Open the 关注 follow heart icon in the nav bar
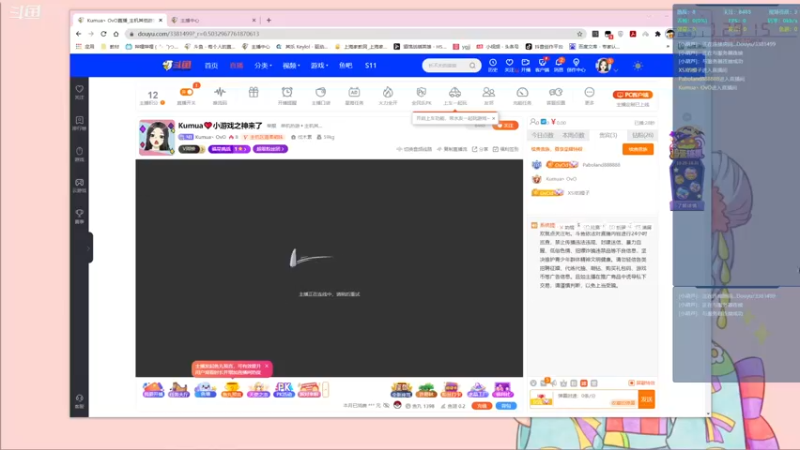 point(509,65)
